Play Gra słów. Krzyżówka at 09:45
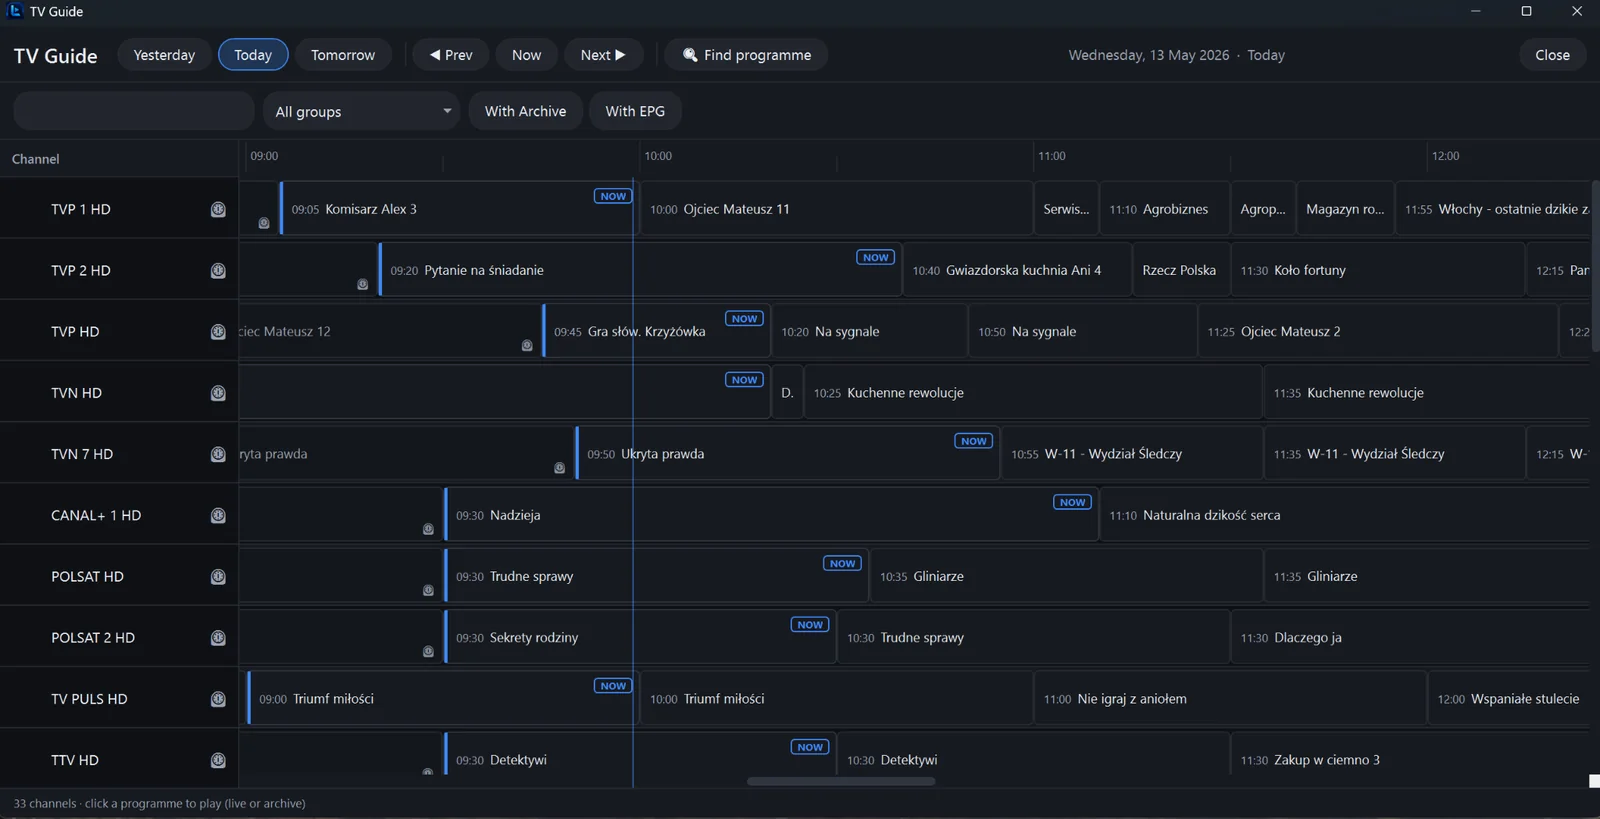The image size is (1600, 819). pyautogui.click(x=656, y=331)
